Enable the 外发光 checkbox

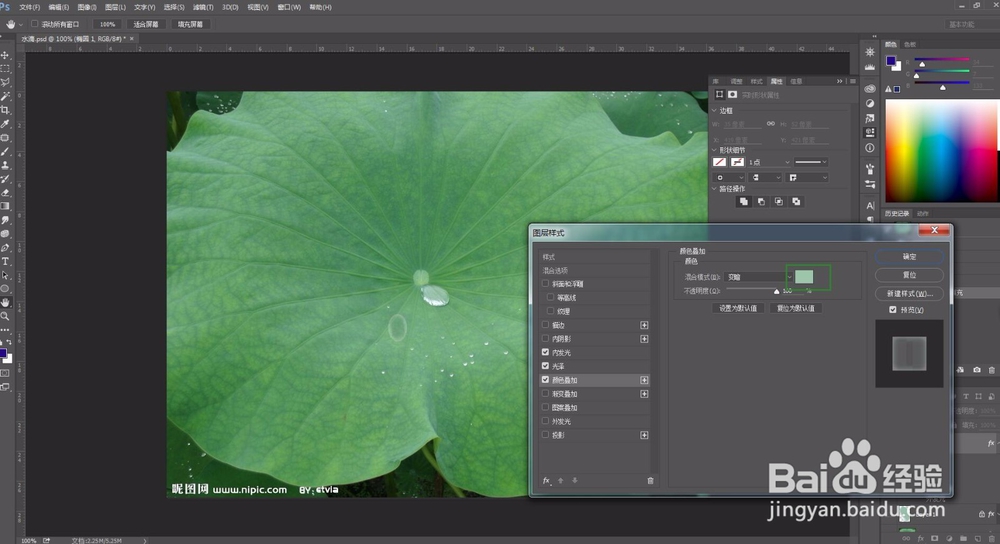[x=545, y=421]
